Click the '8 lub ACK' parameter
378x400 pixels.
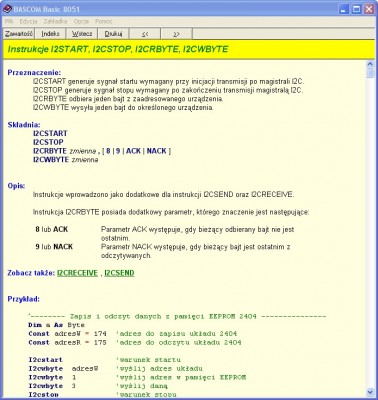(52, 229)
